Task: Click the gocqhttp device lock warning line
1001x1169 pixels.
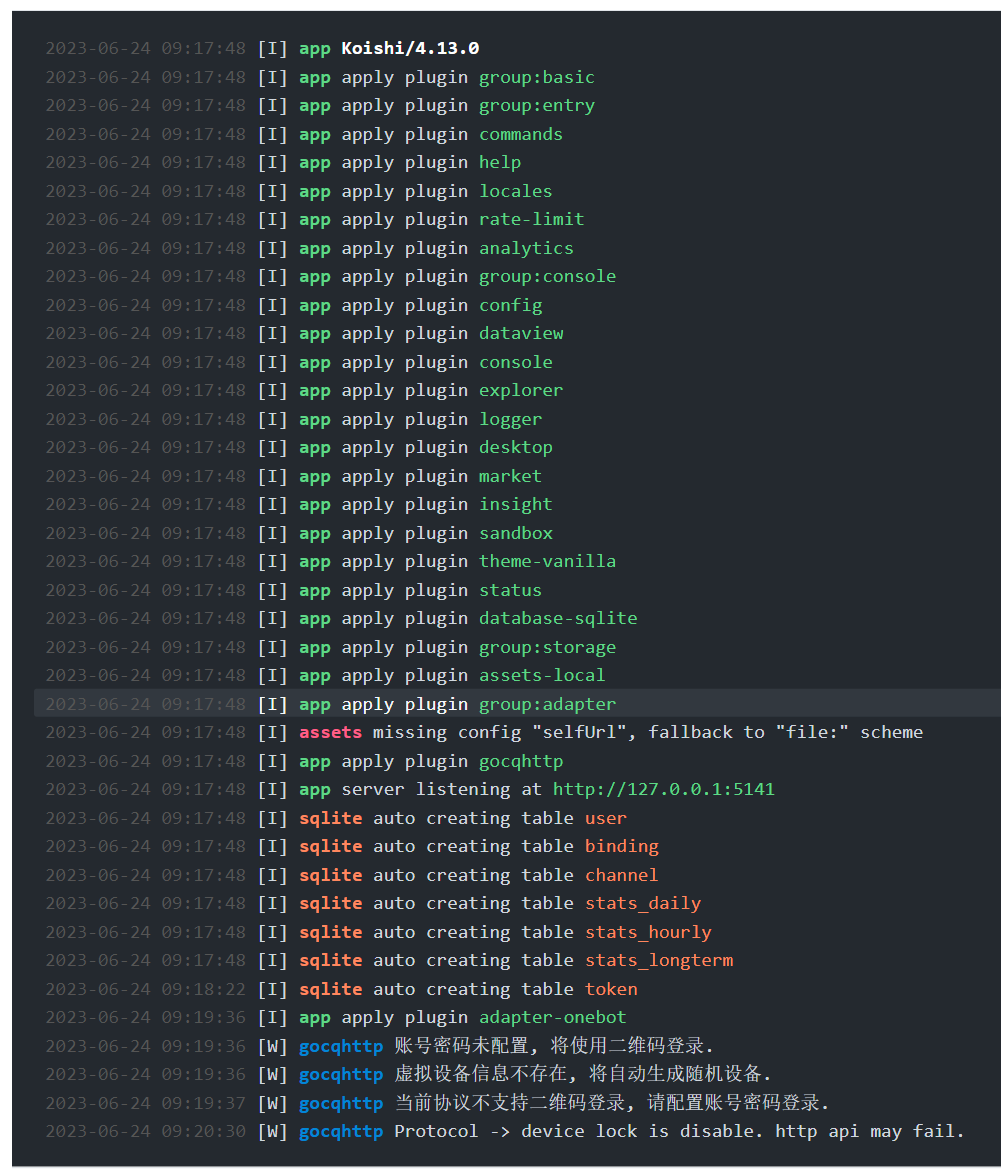Action: click(x=517, y=1132)
